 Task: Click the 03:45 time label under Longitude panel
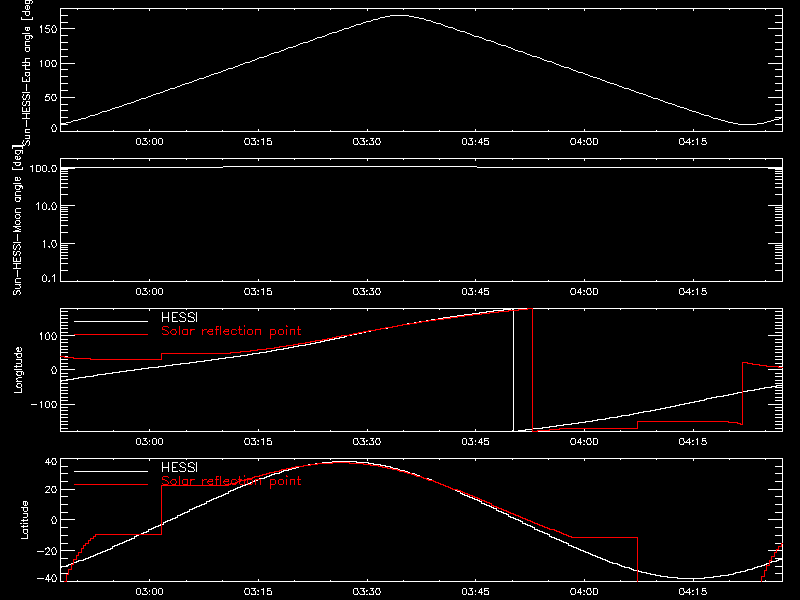(x=475, y=441)
